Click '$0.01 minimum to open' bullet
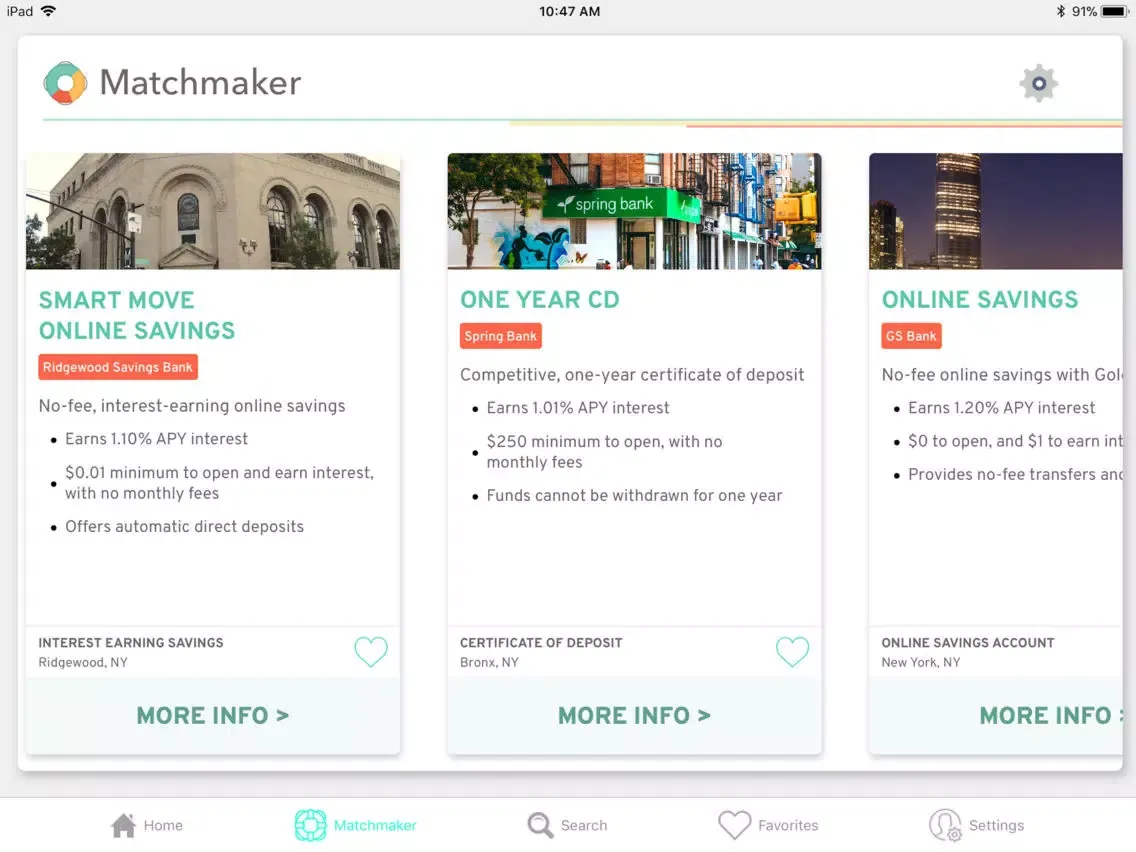The width and height of the screenshot is (1136, 852). [x=220, y=483]
